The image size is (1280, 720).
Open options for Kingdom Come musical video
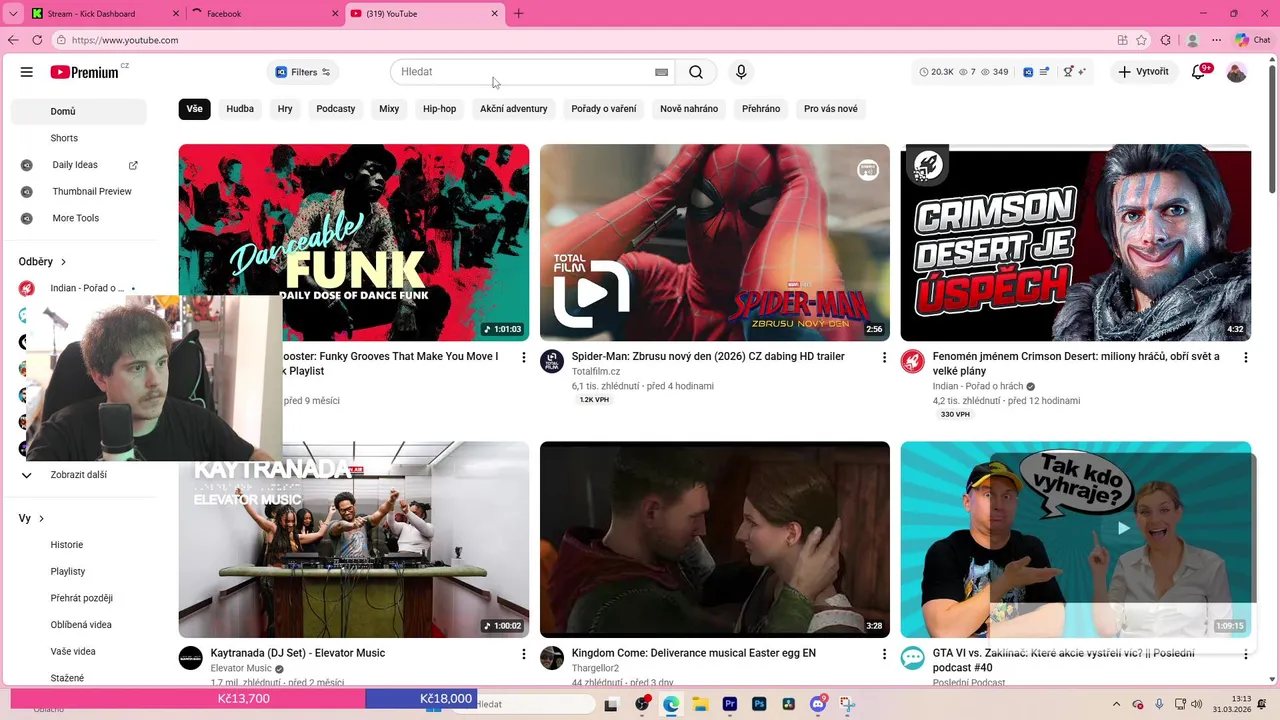coord(884,654)
